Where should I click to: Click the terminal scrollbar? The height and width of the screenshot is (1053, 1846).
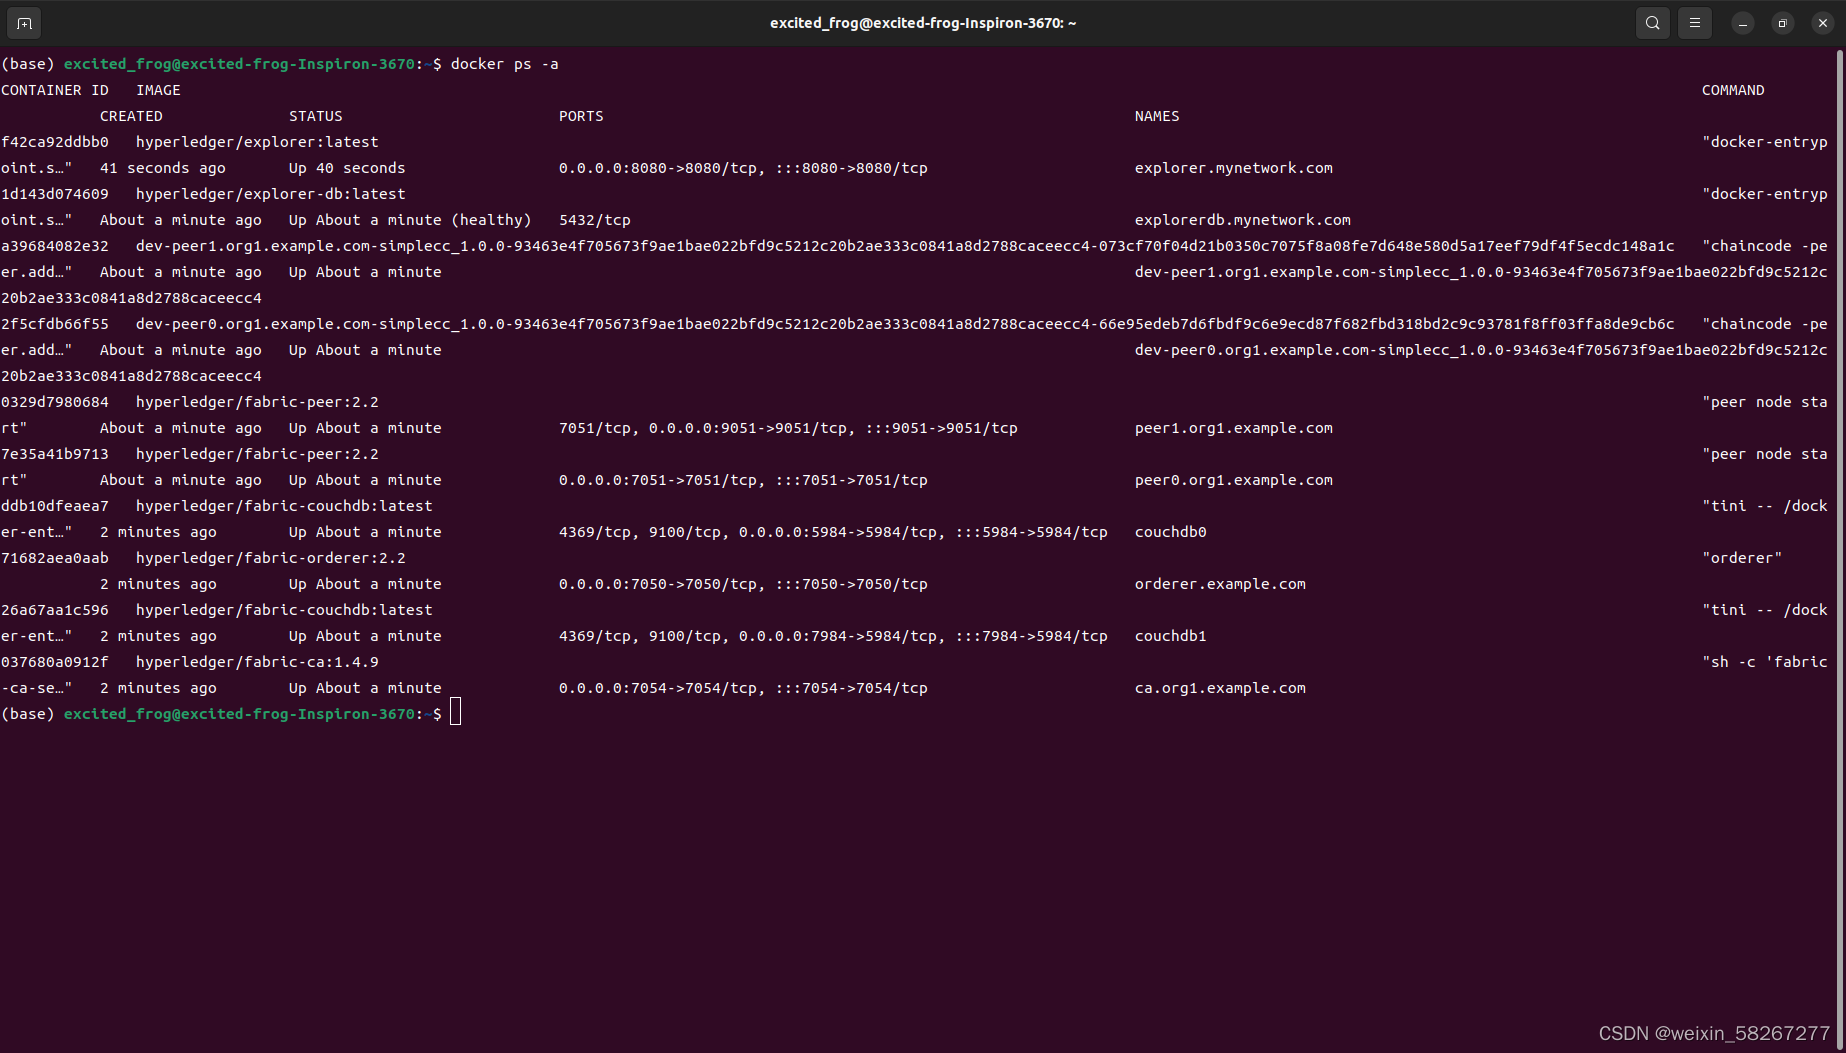tap(1840, 548)
